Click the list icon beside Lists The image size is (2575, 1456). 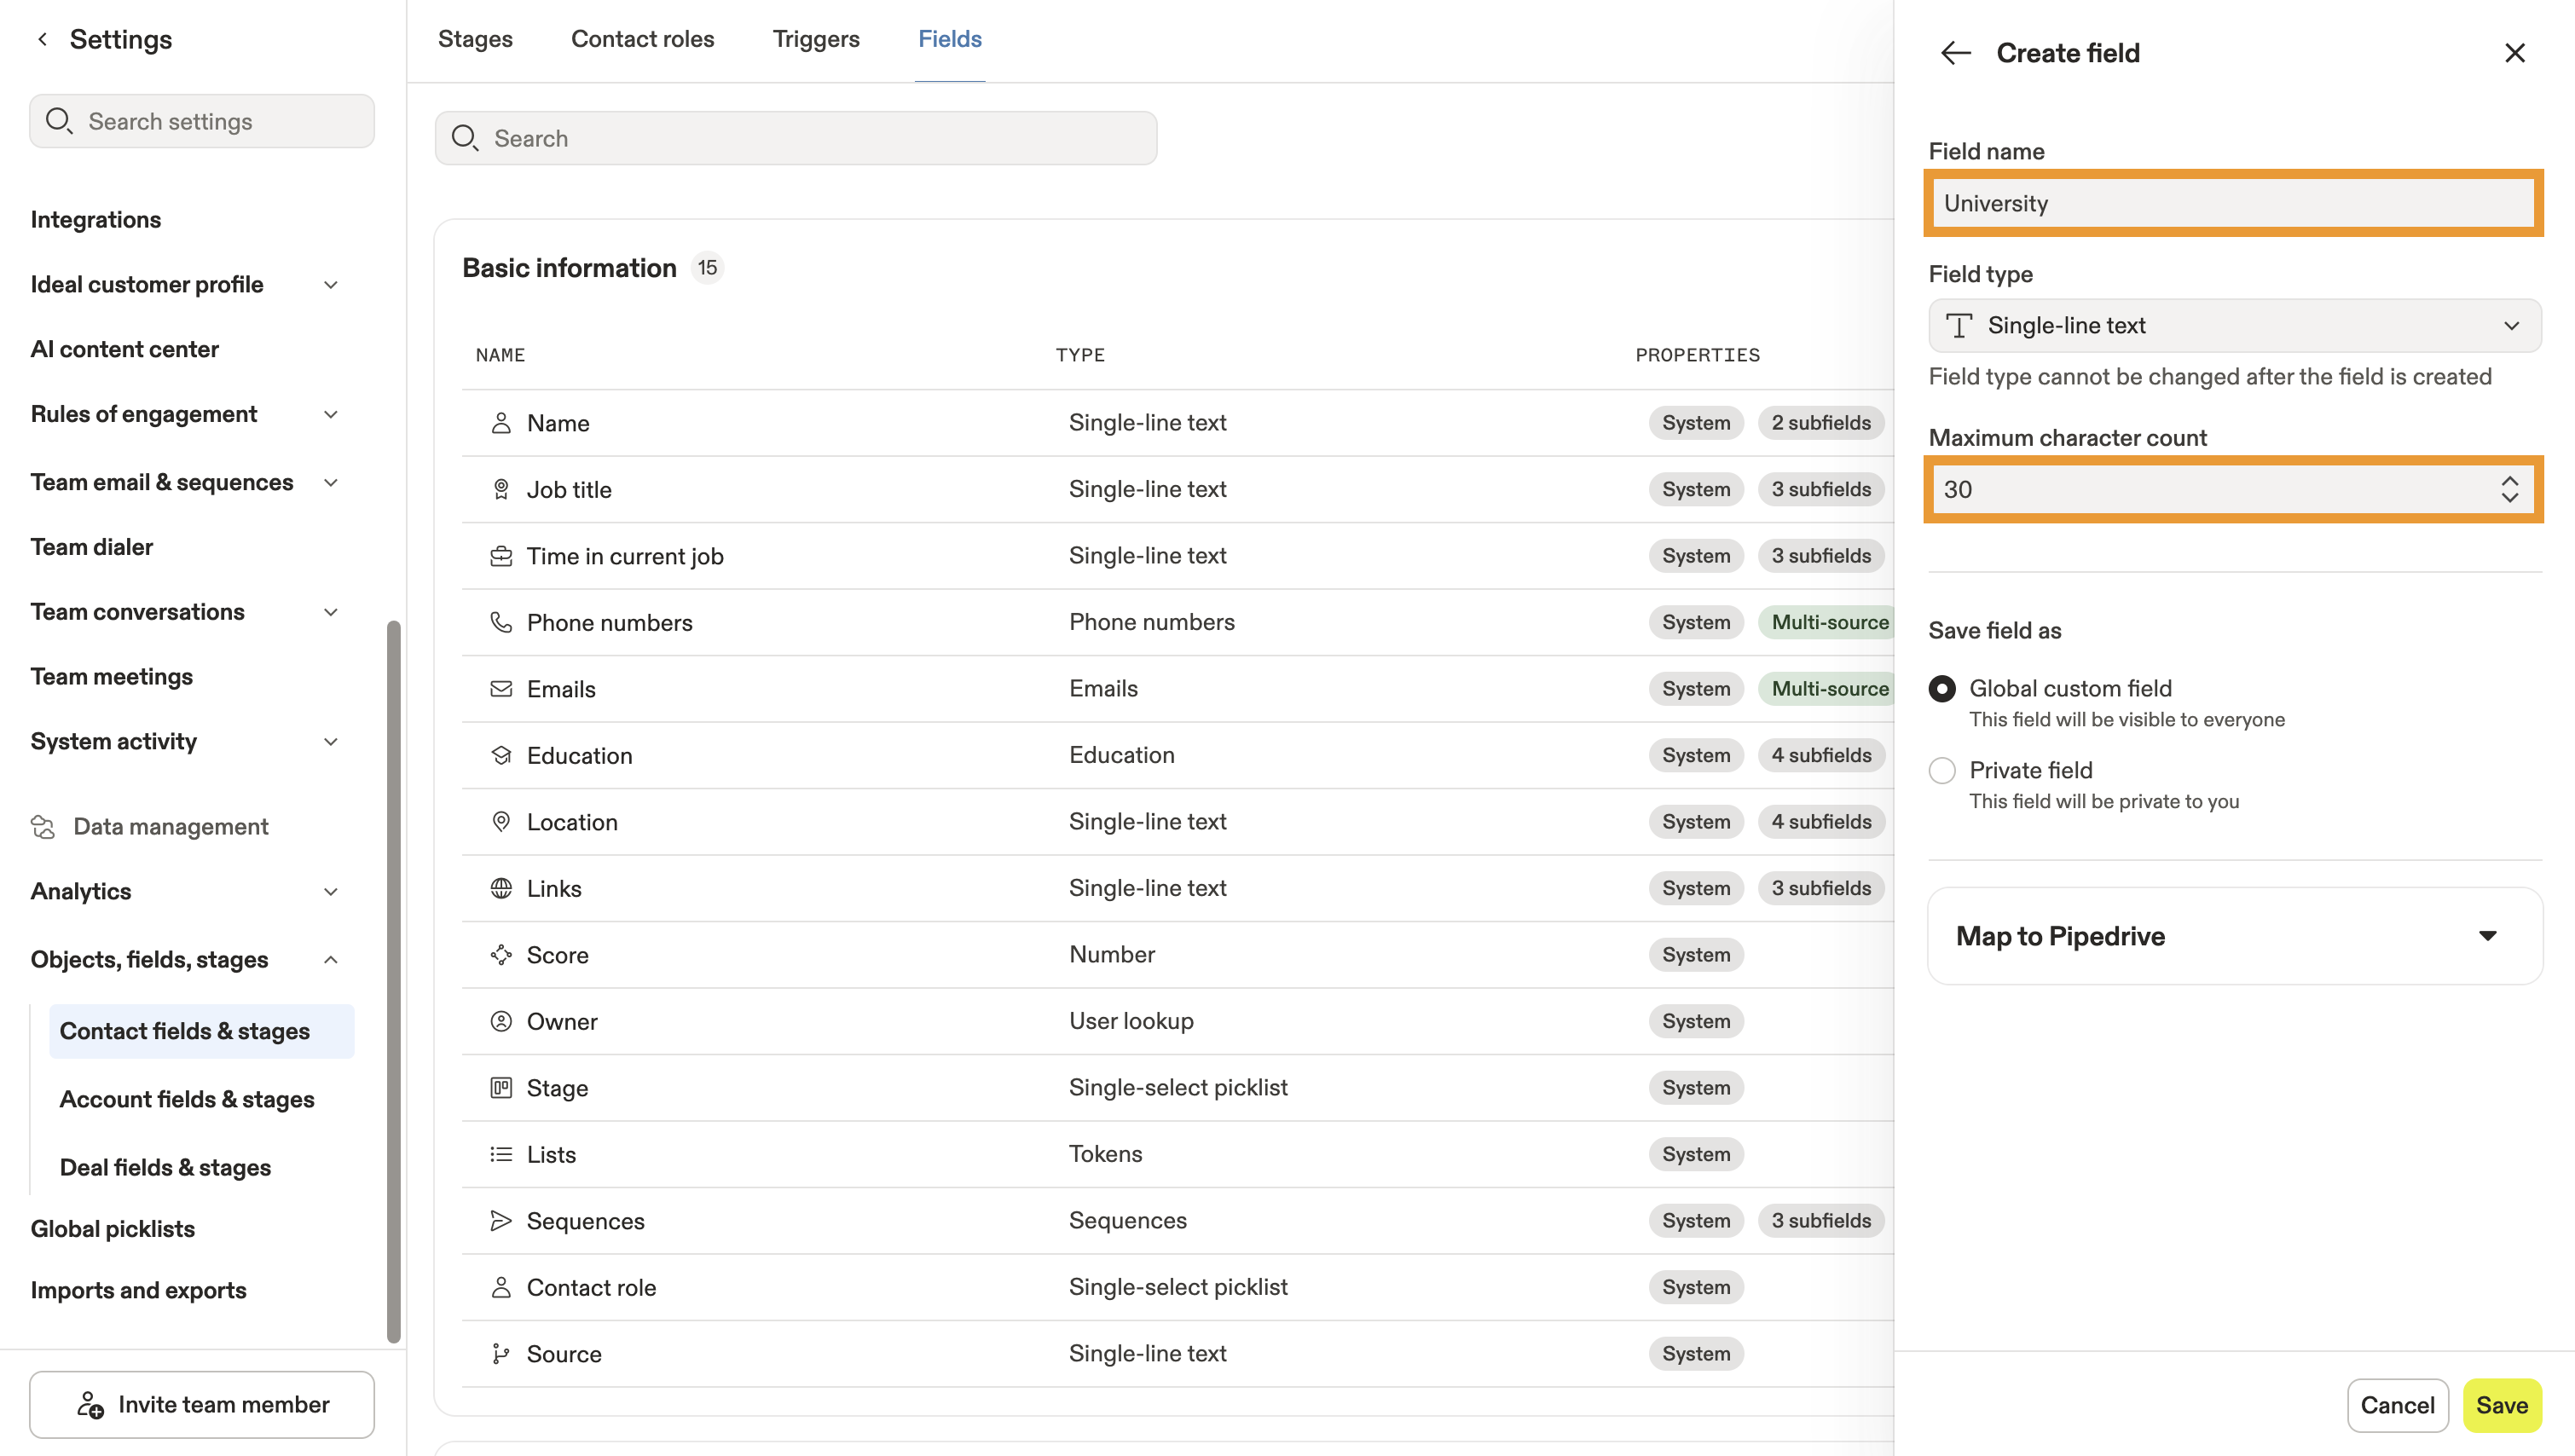click(501, 1154)
